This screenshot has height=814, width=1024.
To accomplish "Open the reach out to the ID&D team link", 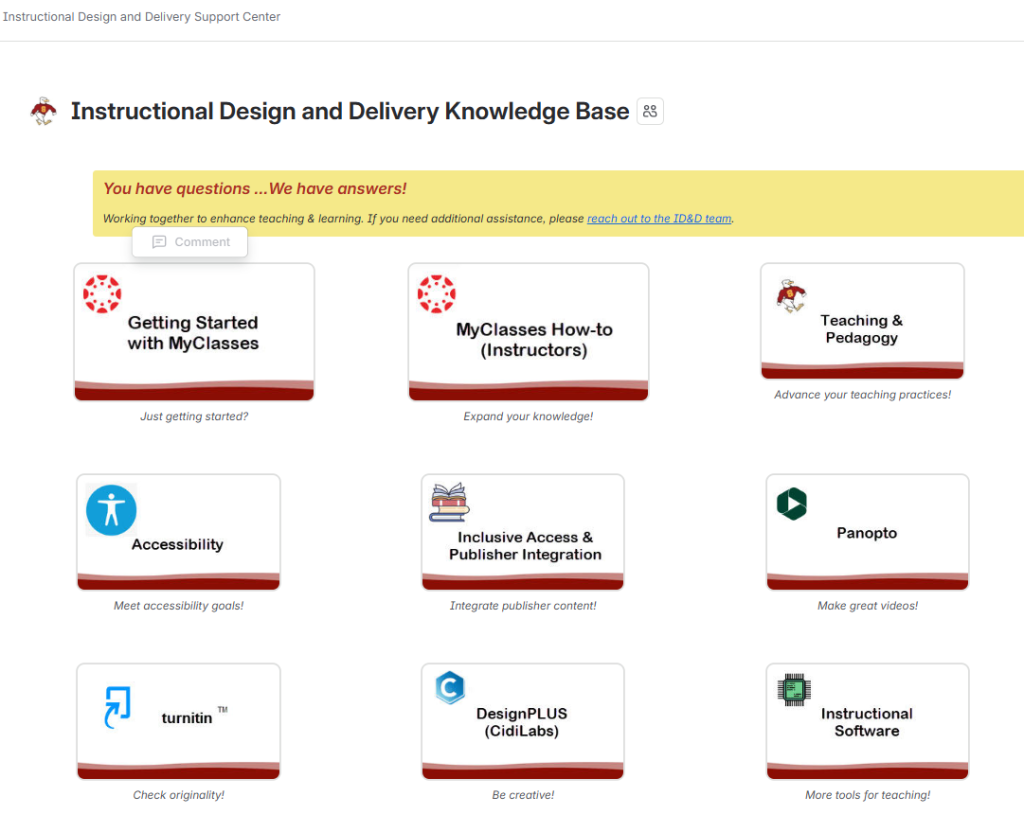I will coord(659,218).
